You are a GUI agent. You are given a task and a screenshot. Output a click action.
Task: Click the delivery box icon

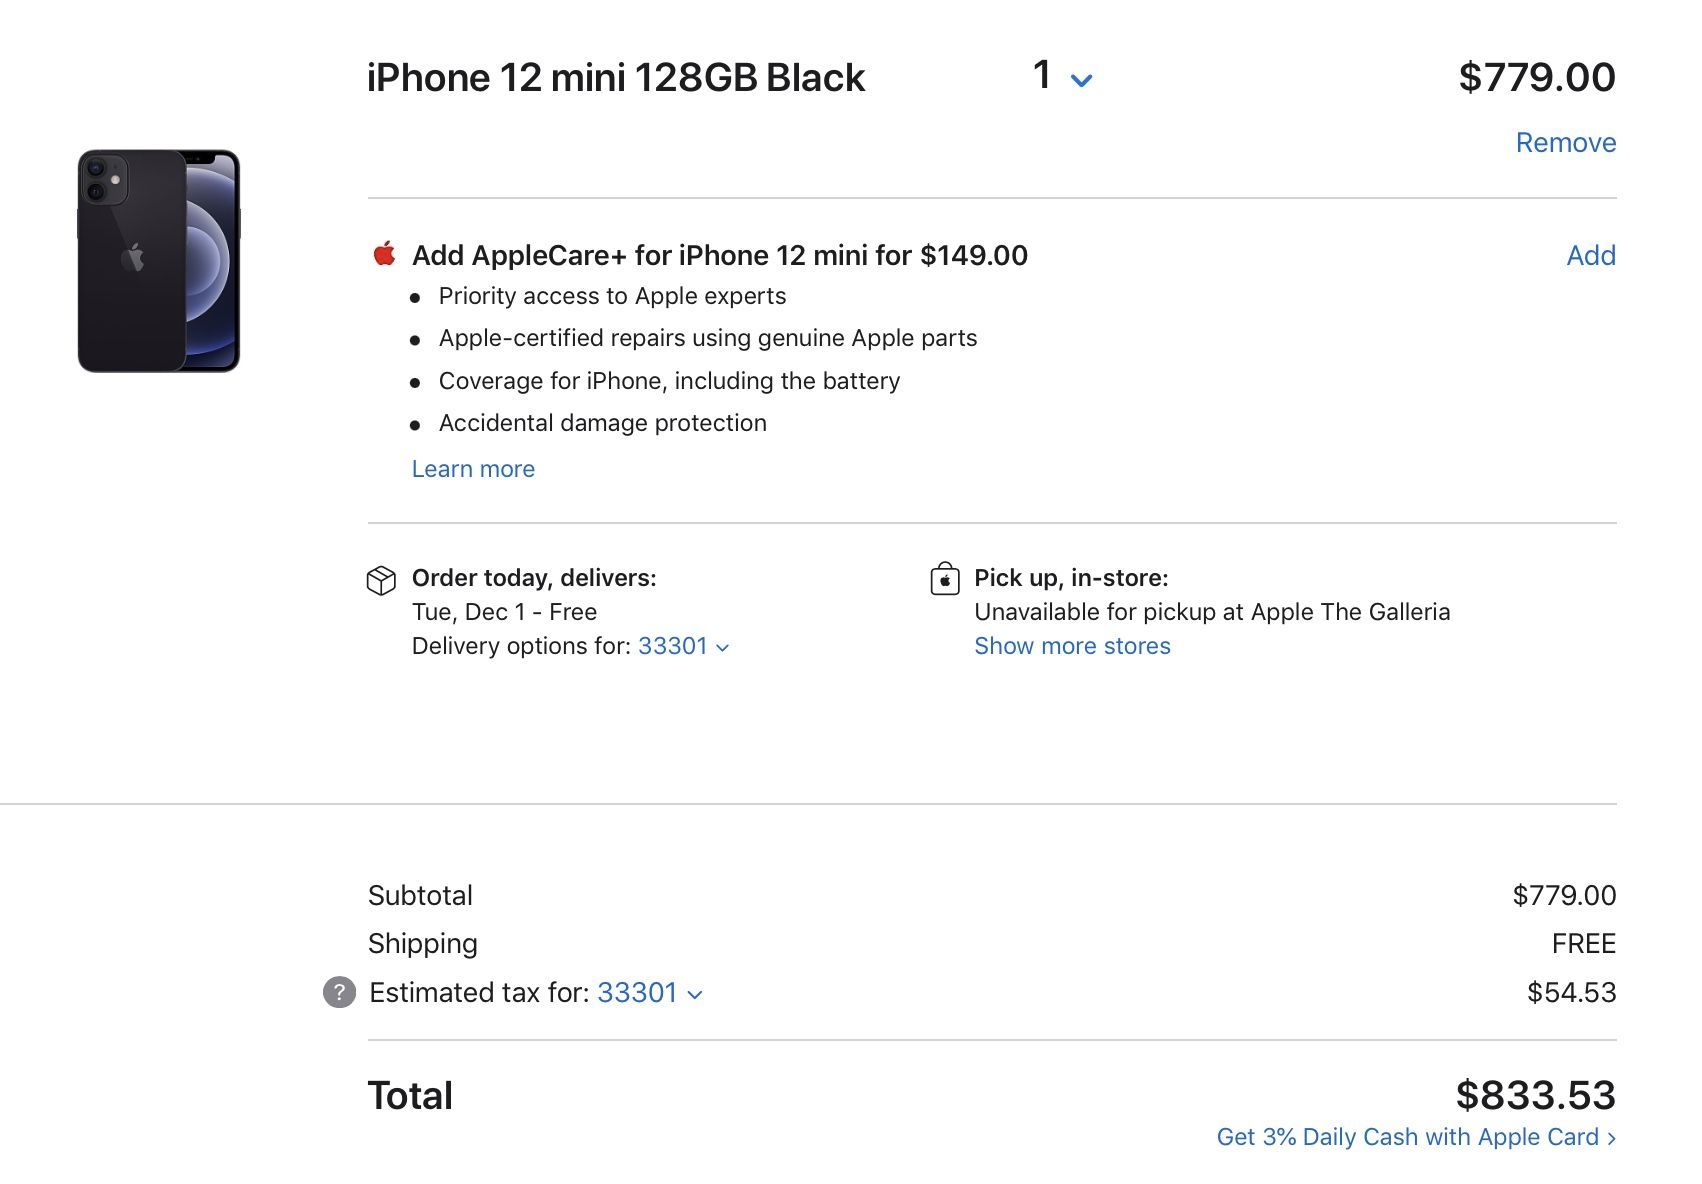tap(381, 580)
